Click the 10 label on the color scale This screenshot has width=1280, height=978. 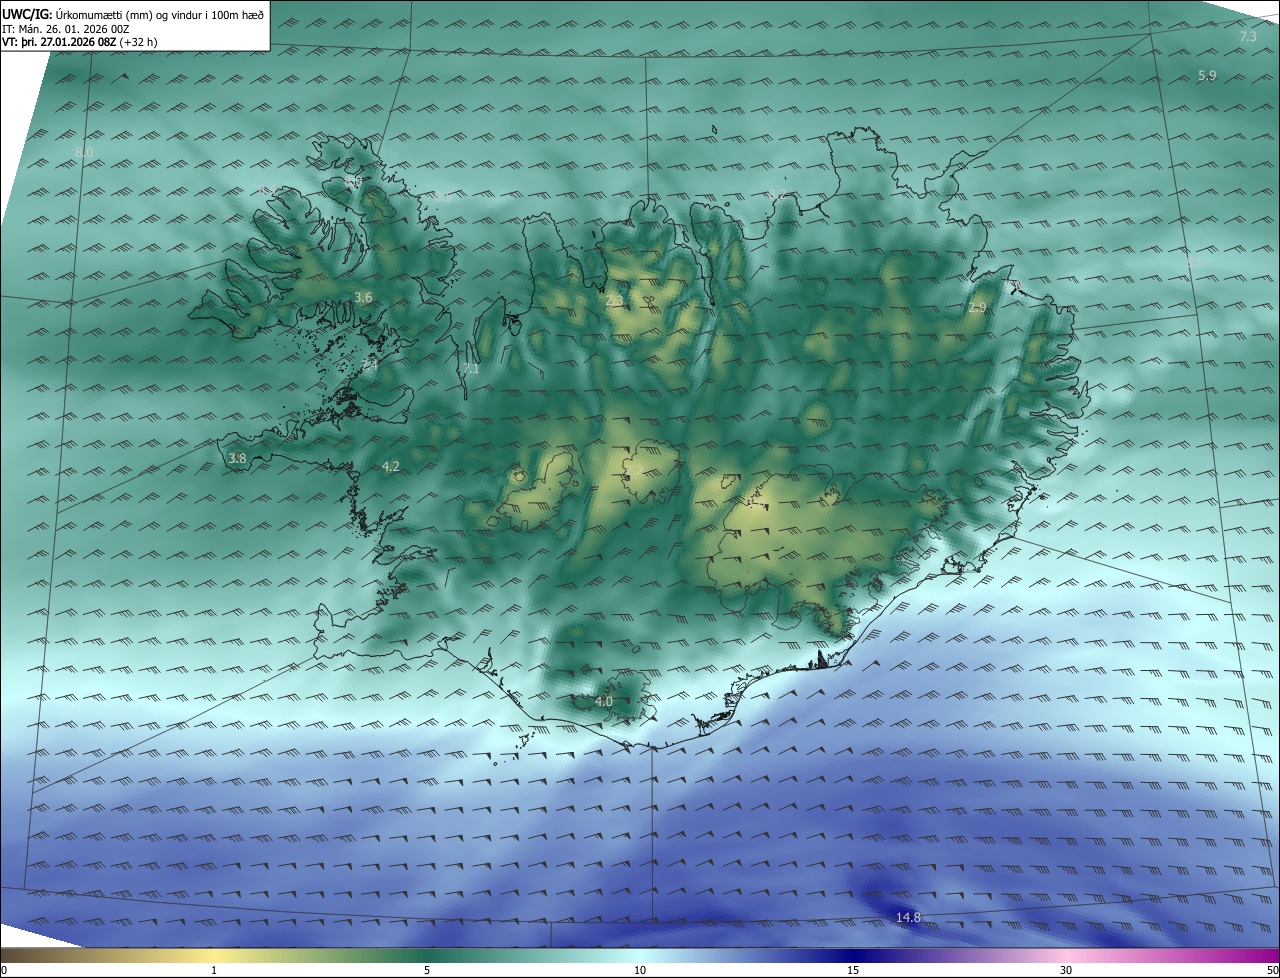[640, 970]
